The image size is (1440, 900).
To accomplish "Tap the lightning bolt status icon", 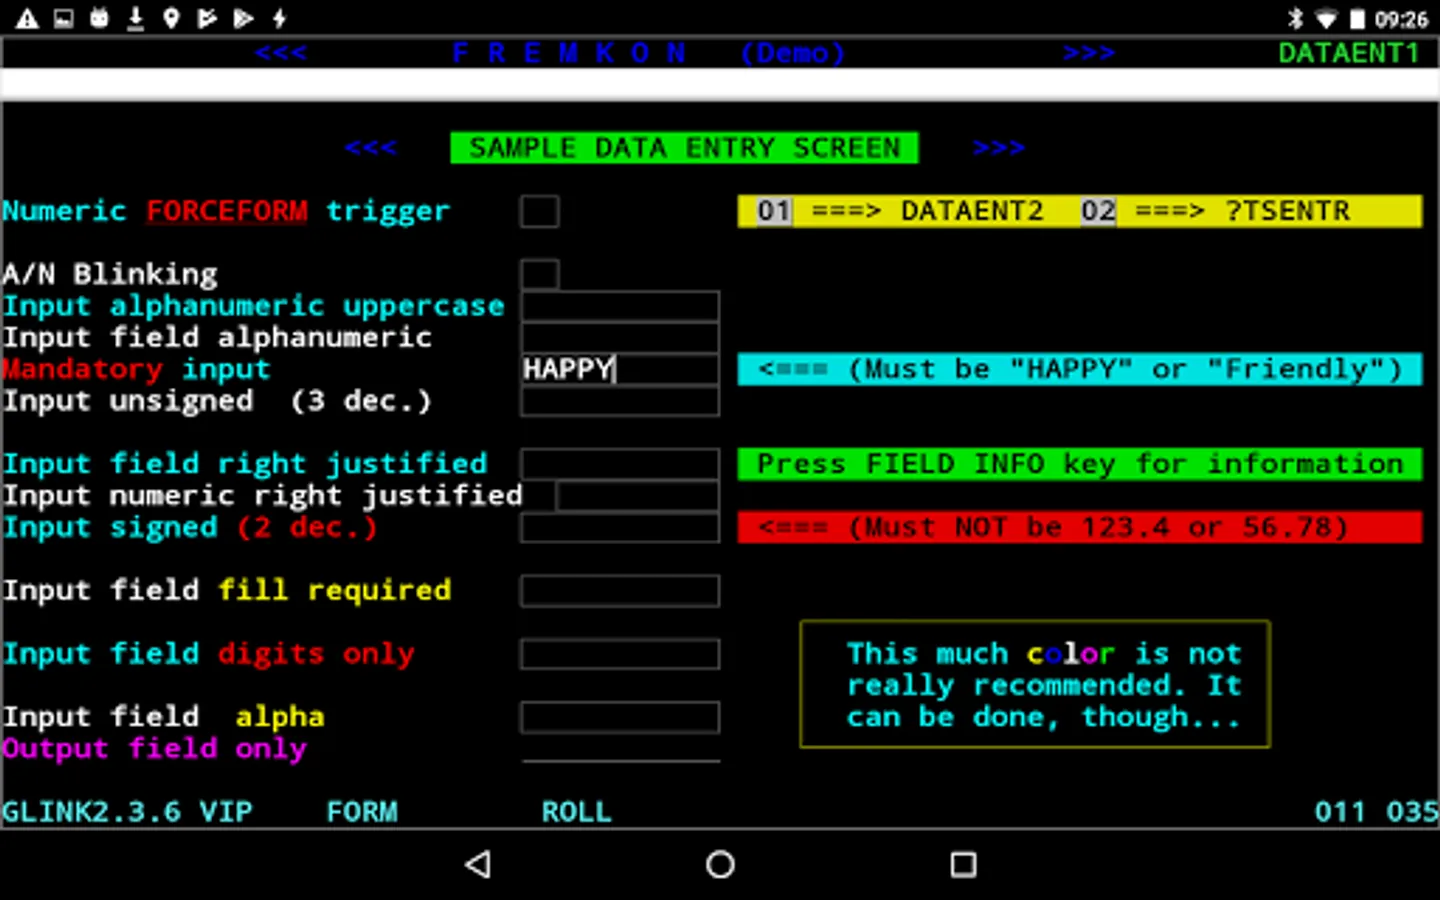I will pos(279,18).
